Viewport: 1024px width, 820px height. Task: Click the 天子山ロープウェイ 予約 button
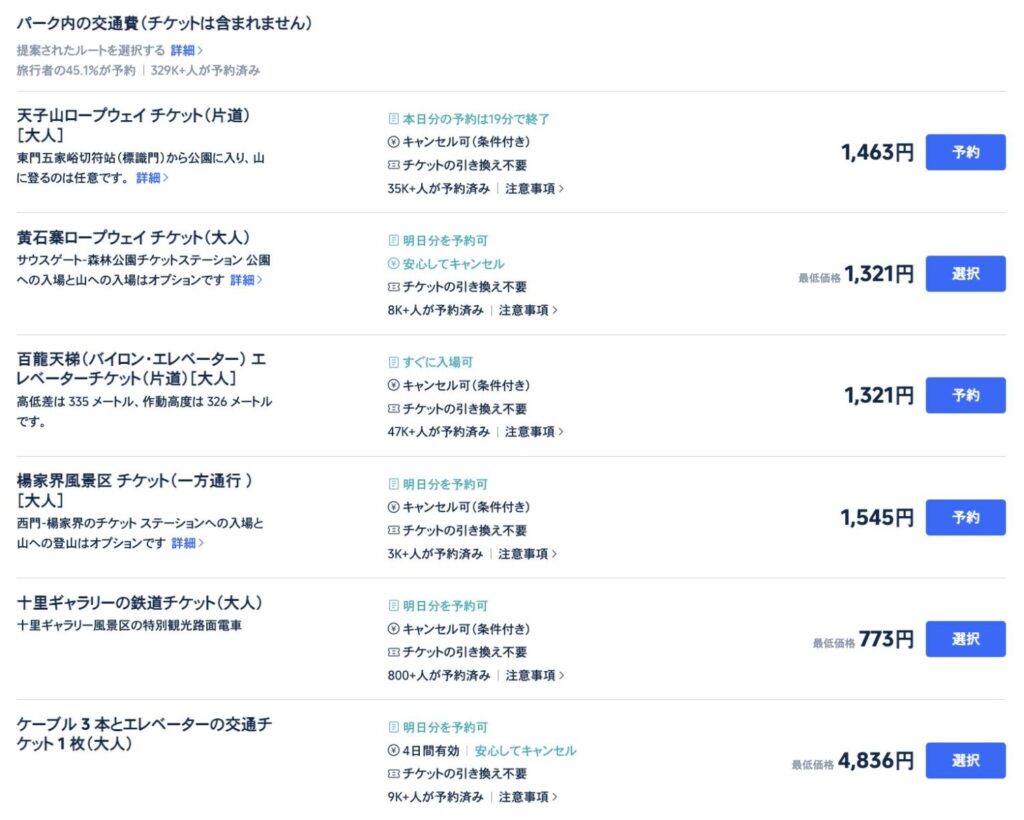(965, 152)
